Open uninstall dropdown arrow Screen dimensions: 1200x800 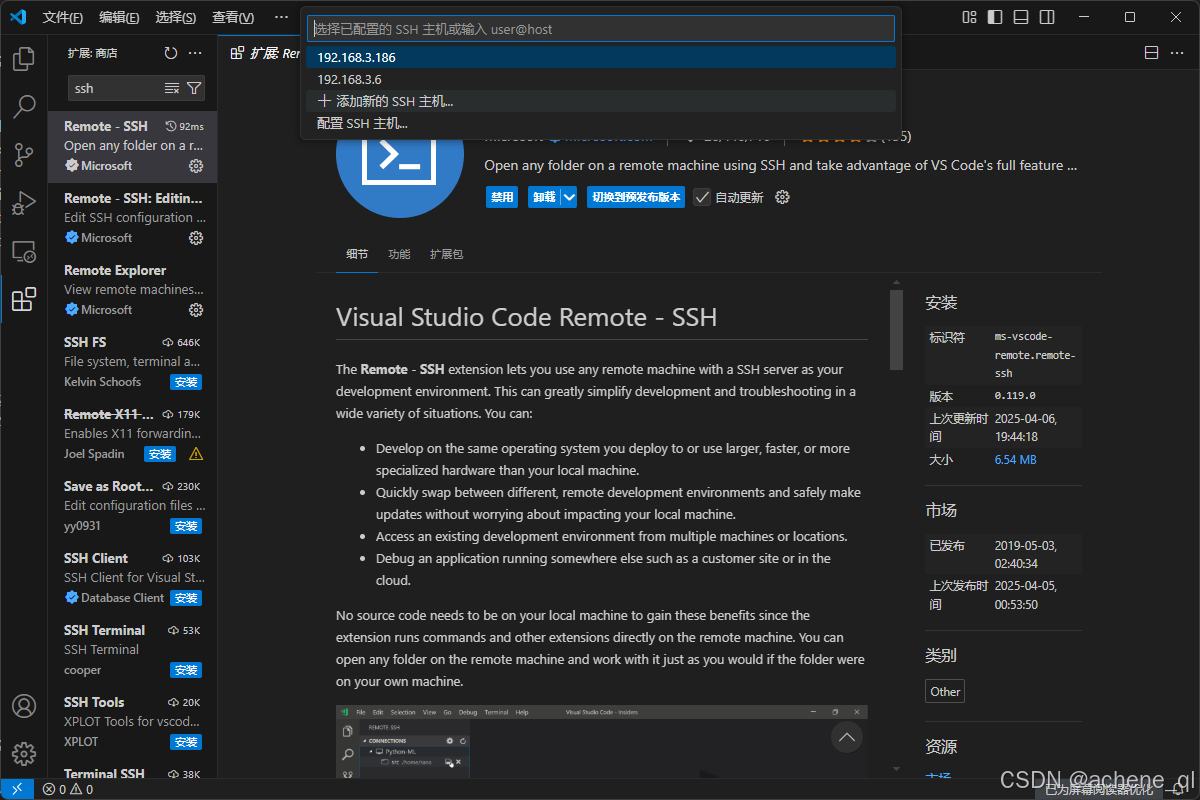[569, 197]
